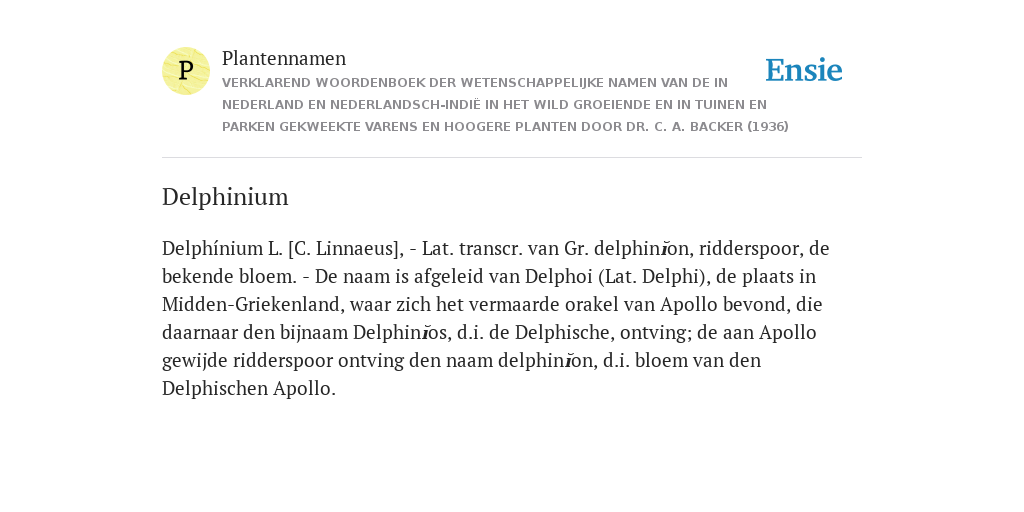
Task: Click the opening word Delphínium L.
Action: tap(222, 249)
